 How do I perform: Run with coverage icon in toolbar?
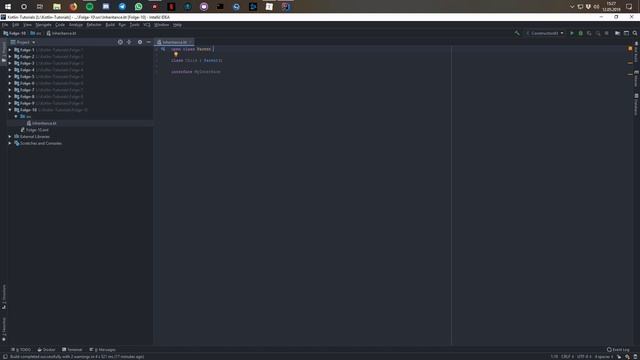click(589, 33)
